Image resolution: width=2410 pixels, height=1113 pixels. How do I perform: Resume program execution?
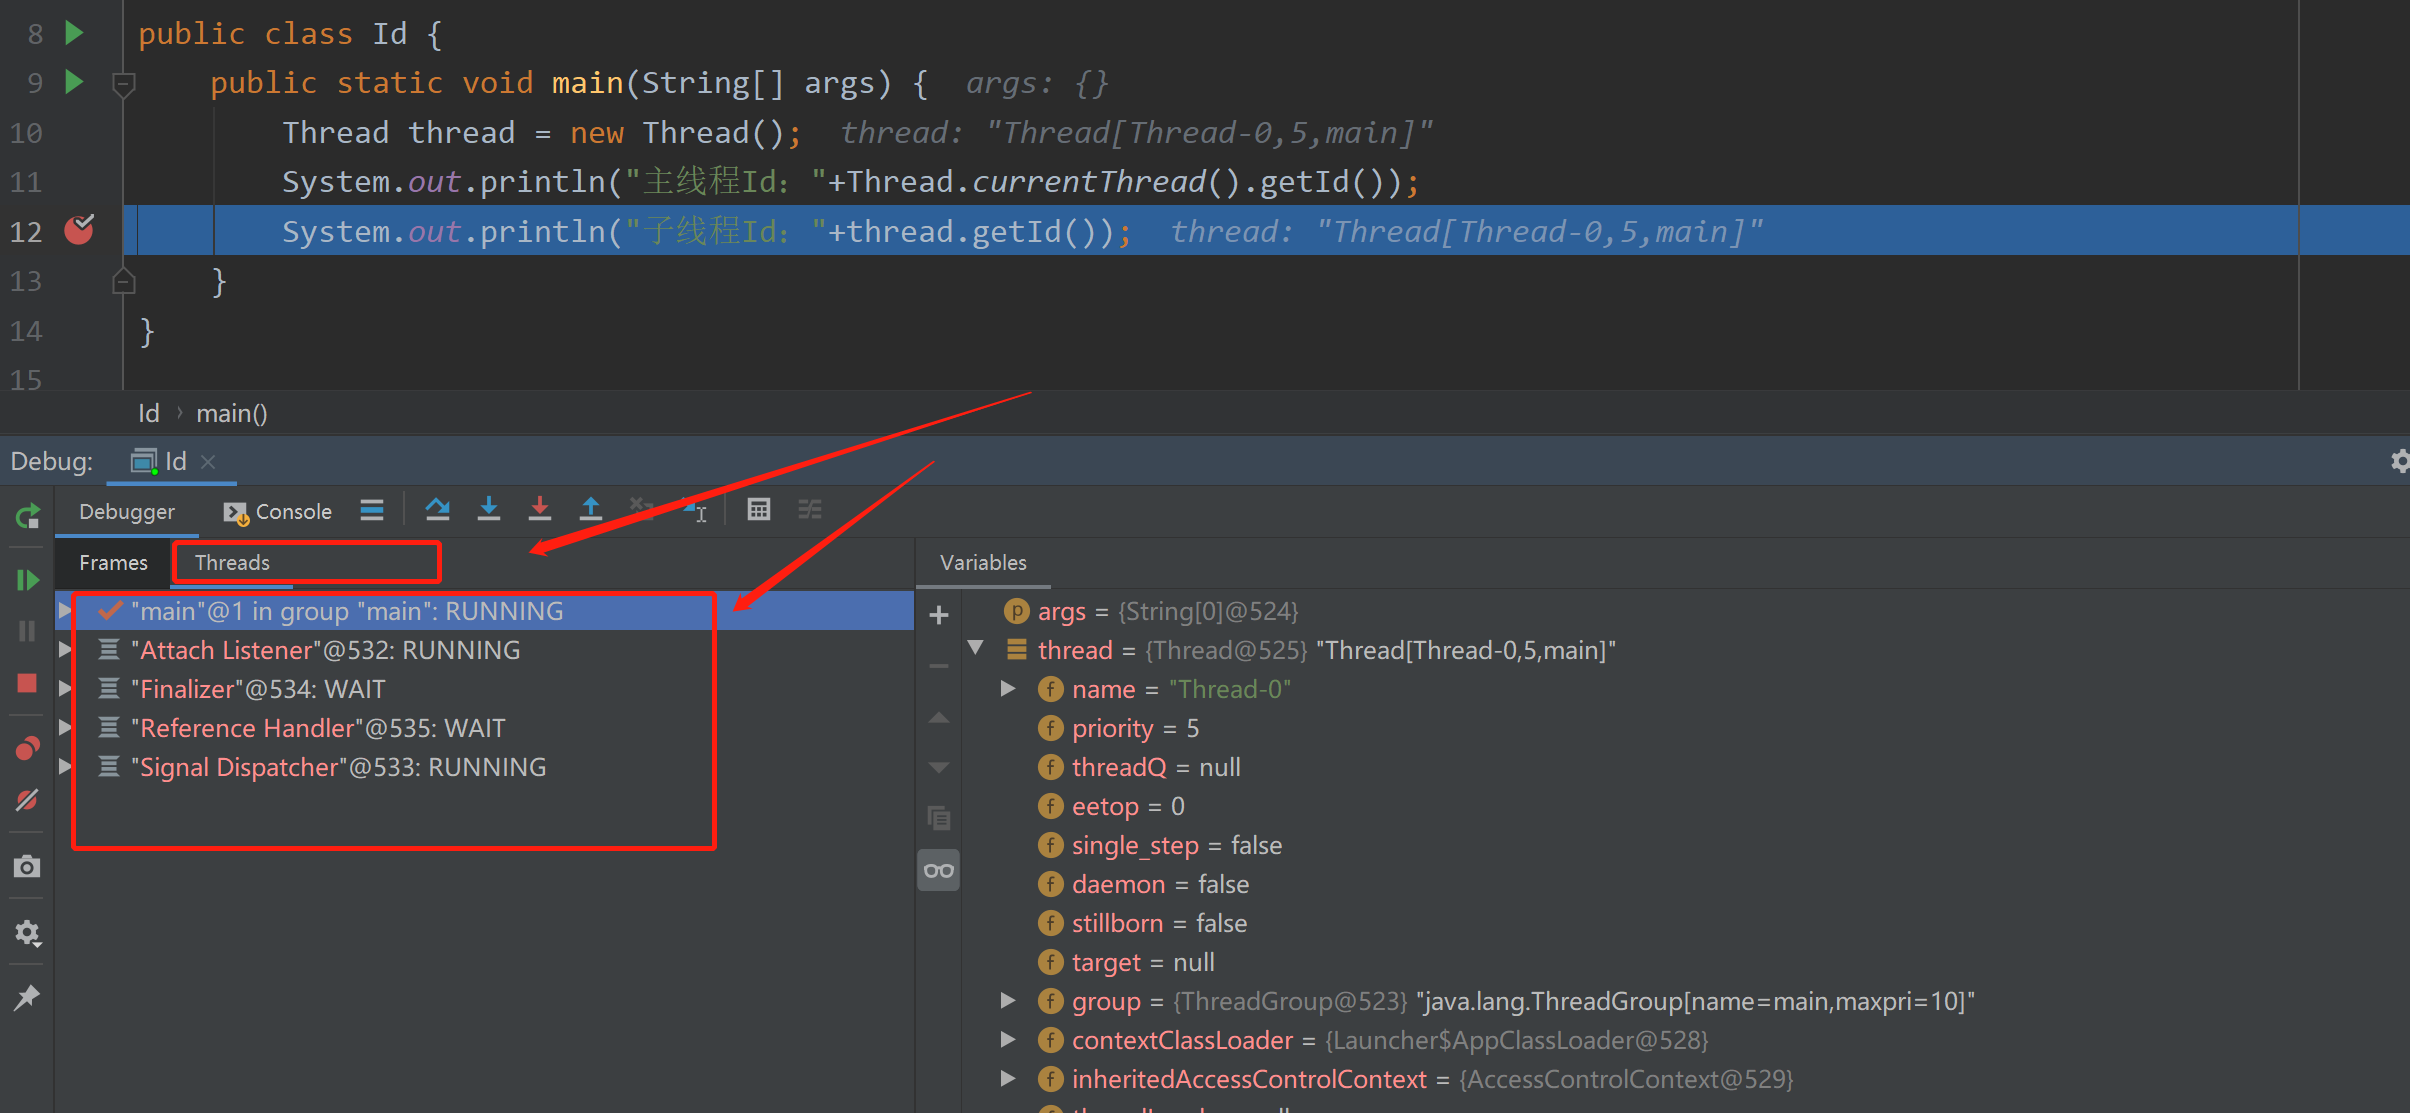point(28,580)
